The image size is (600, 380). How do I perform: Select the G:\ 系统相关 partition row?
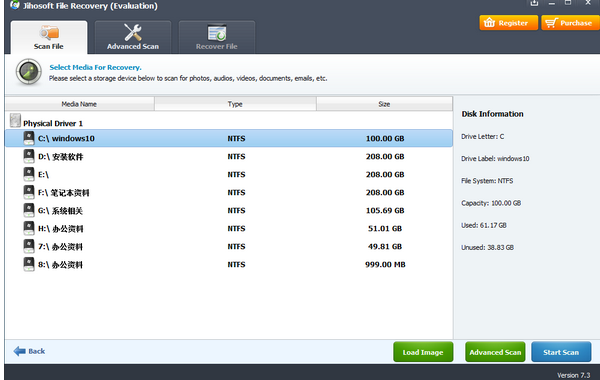[x=229, y=210]
